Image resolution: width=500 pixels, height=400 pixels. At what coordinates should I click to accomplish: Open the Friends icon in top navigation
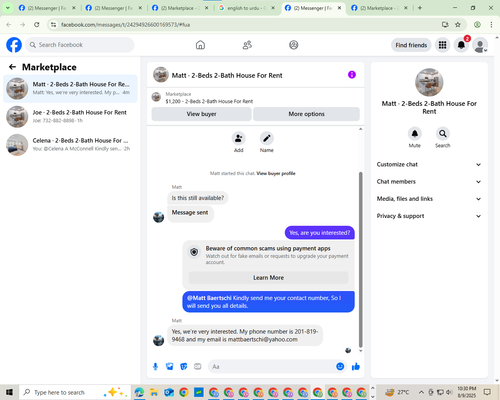coord(247,45)
